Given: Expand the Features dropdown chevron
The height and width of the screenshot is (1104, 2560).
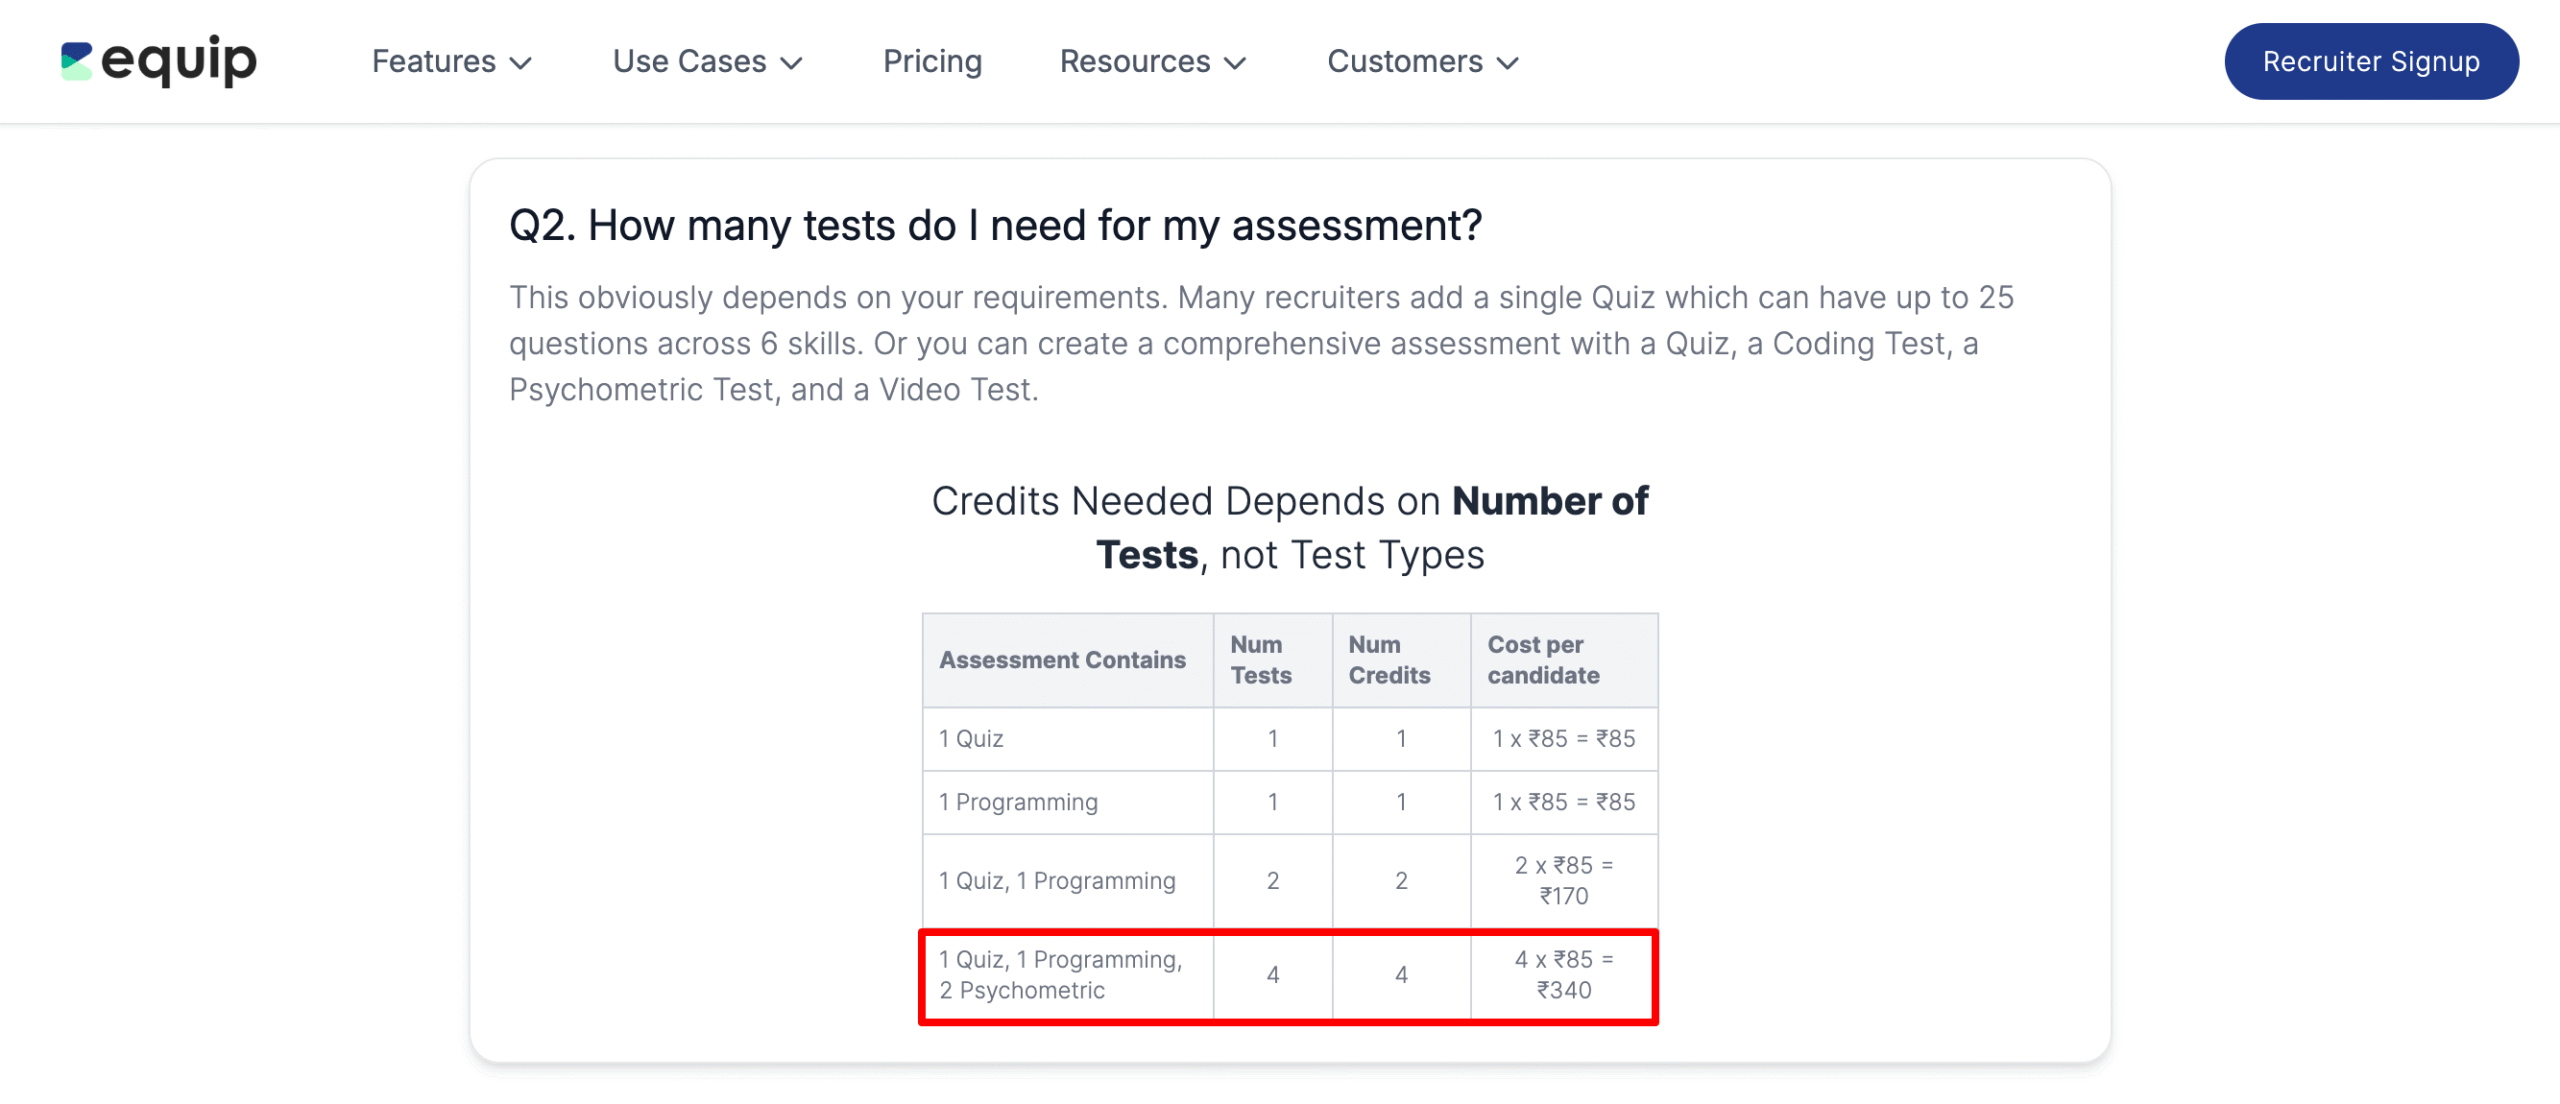Looking at the screenshot, I should [521, 63].
